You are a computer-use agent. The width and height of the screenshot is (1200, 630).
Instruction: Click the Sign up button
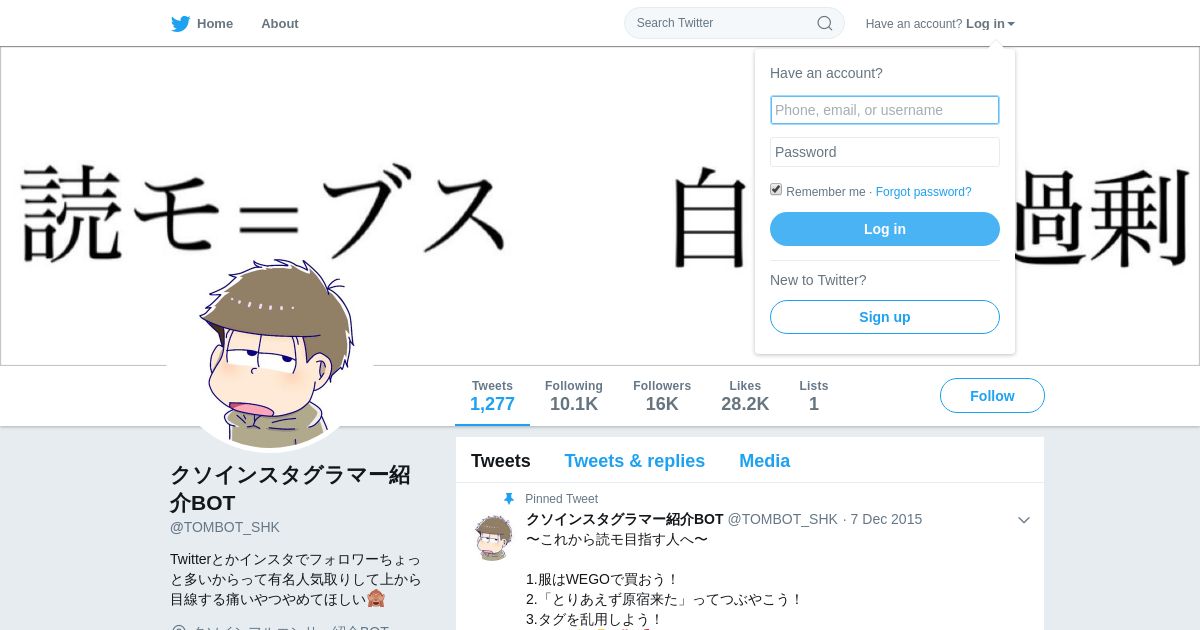pyautogui.click(x=885, y=317)
